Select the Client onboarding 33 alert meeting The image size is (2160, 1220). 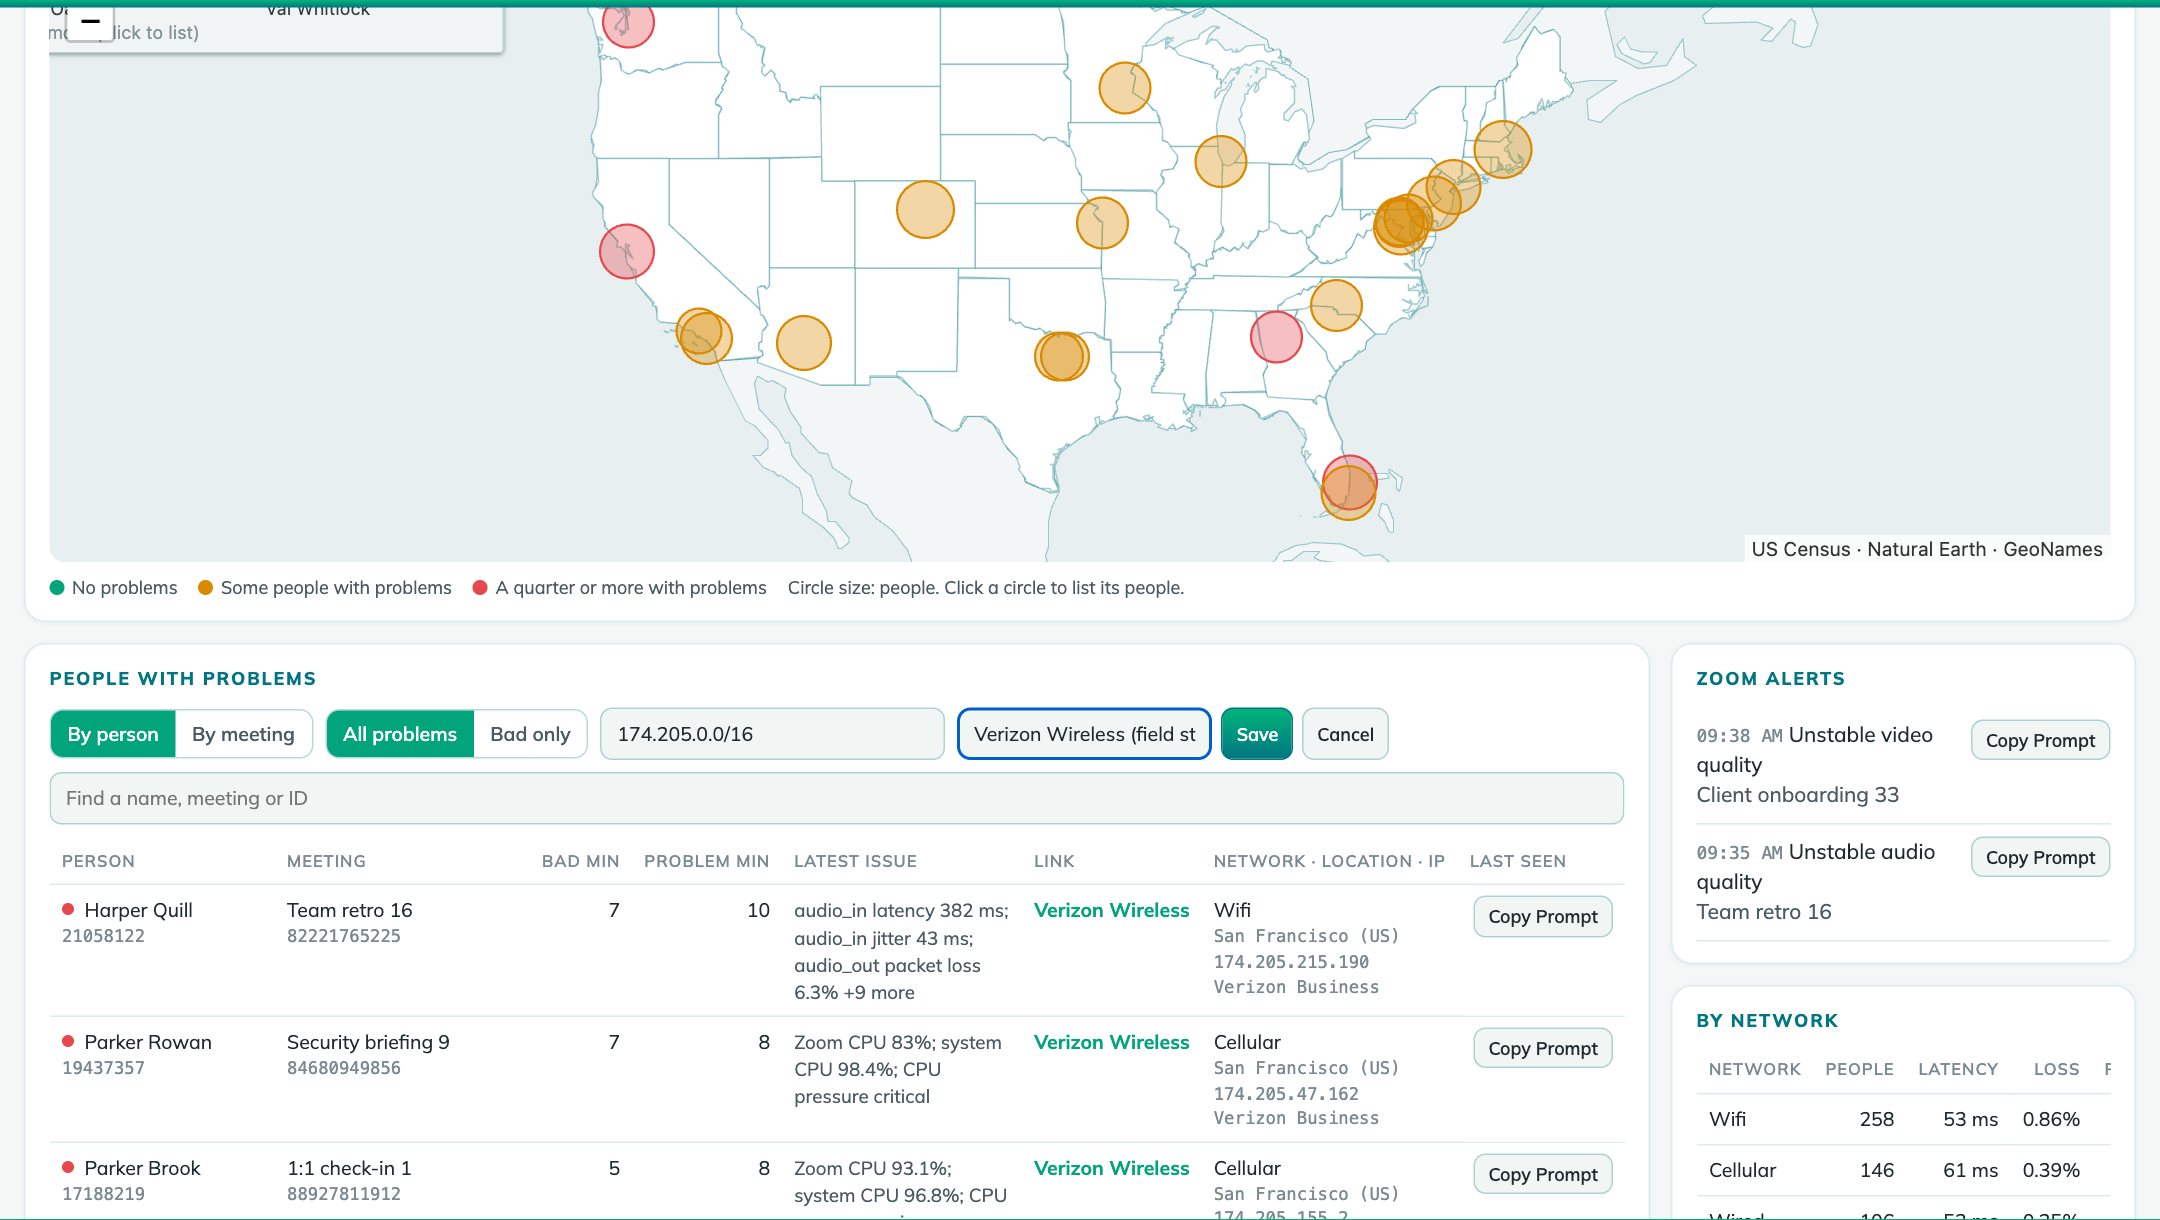point(1797,795)
